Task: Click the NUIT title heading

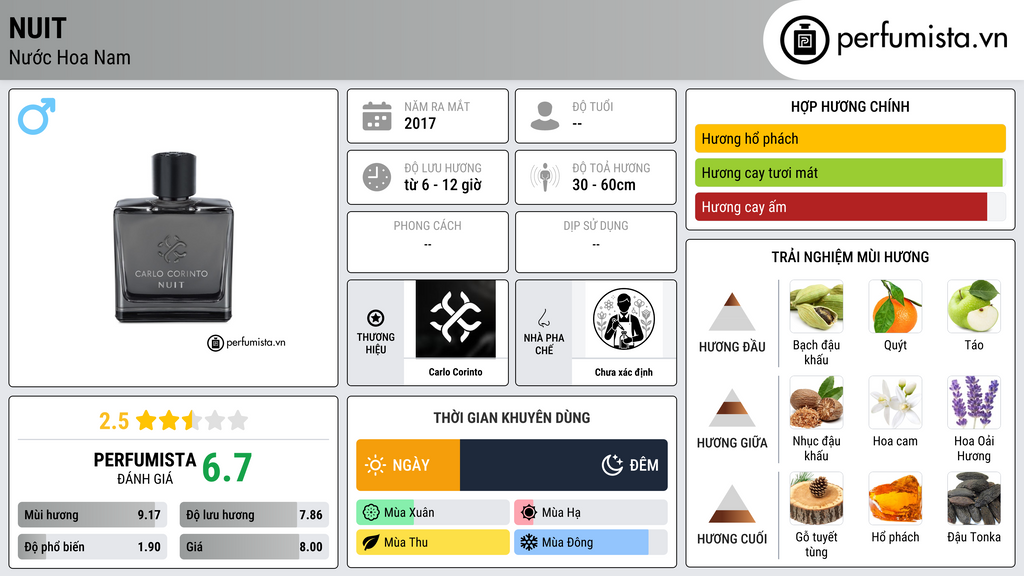Action: pos(37,29)
